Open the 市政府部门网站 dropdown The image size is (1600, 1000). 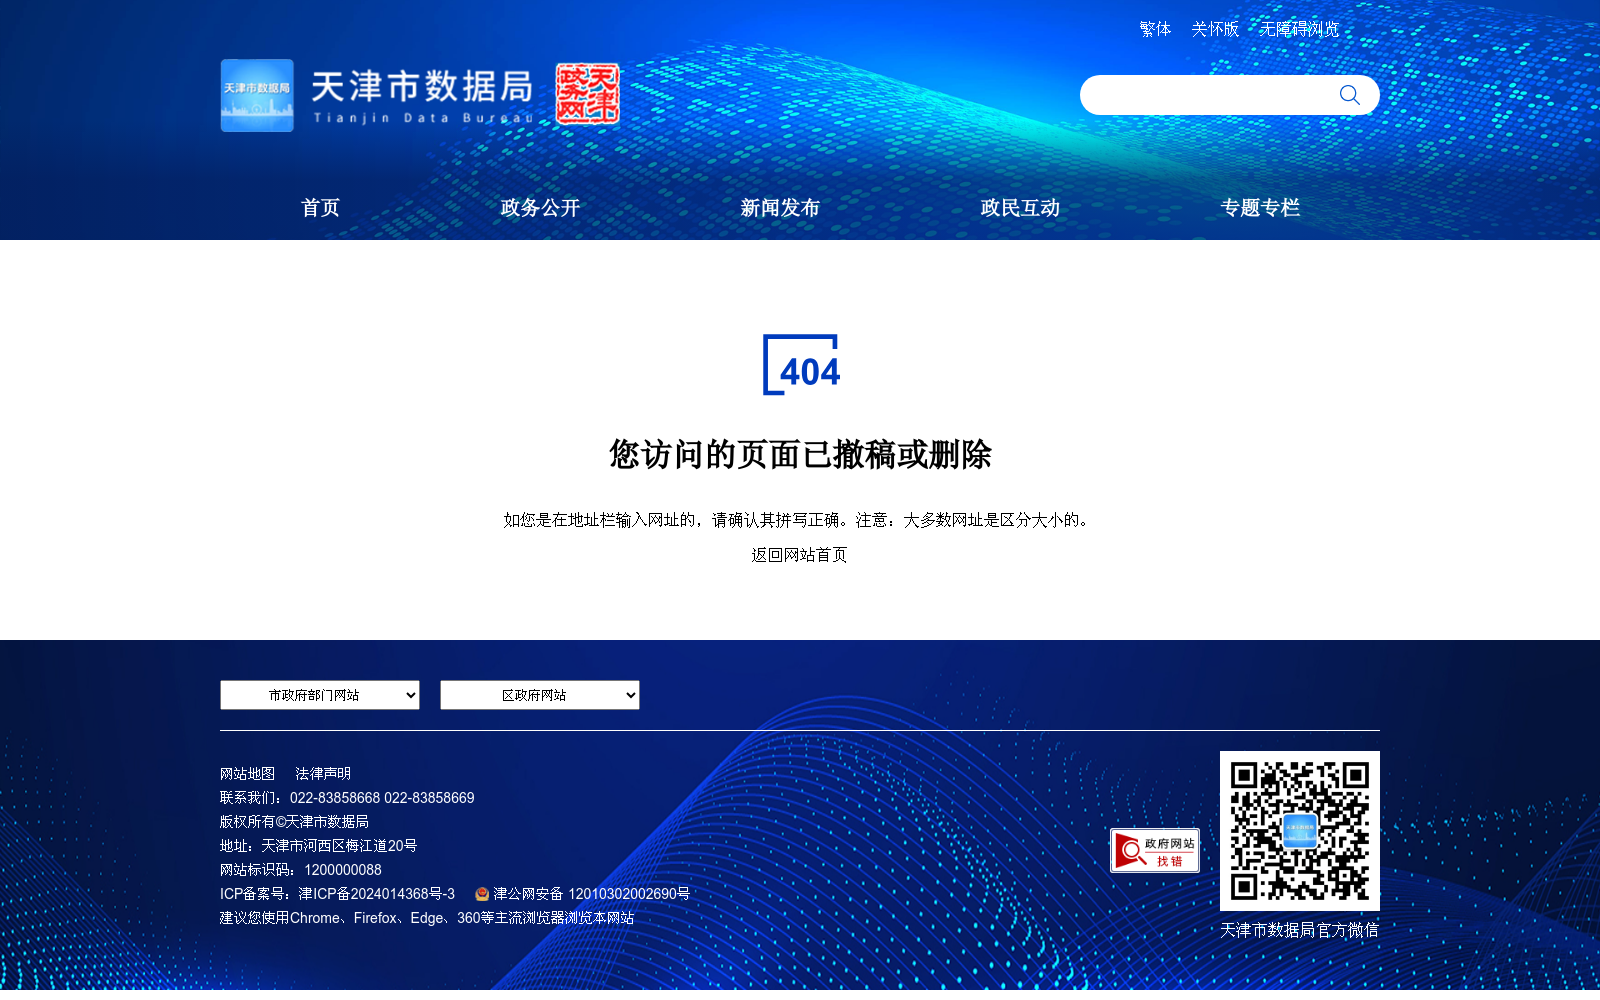[x=320, y=695]
